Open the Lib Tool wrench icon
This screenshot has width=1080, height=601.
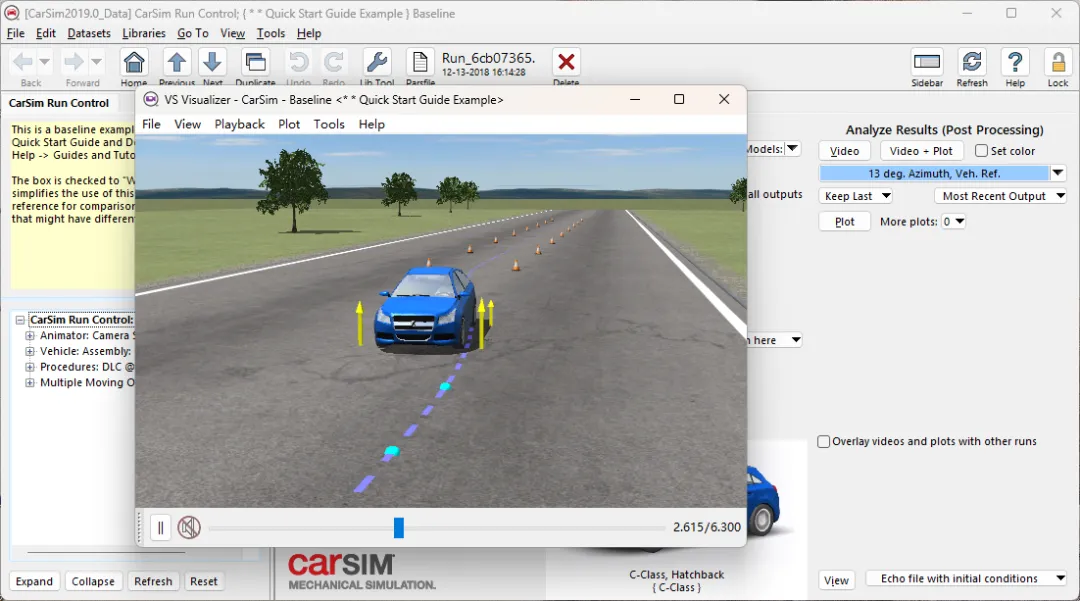point(377,63)
